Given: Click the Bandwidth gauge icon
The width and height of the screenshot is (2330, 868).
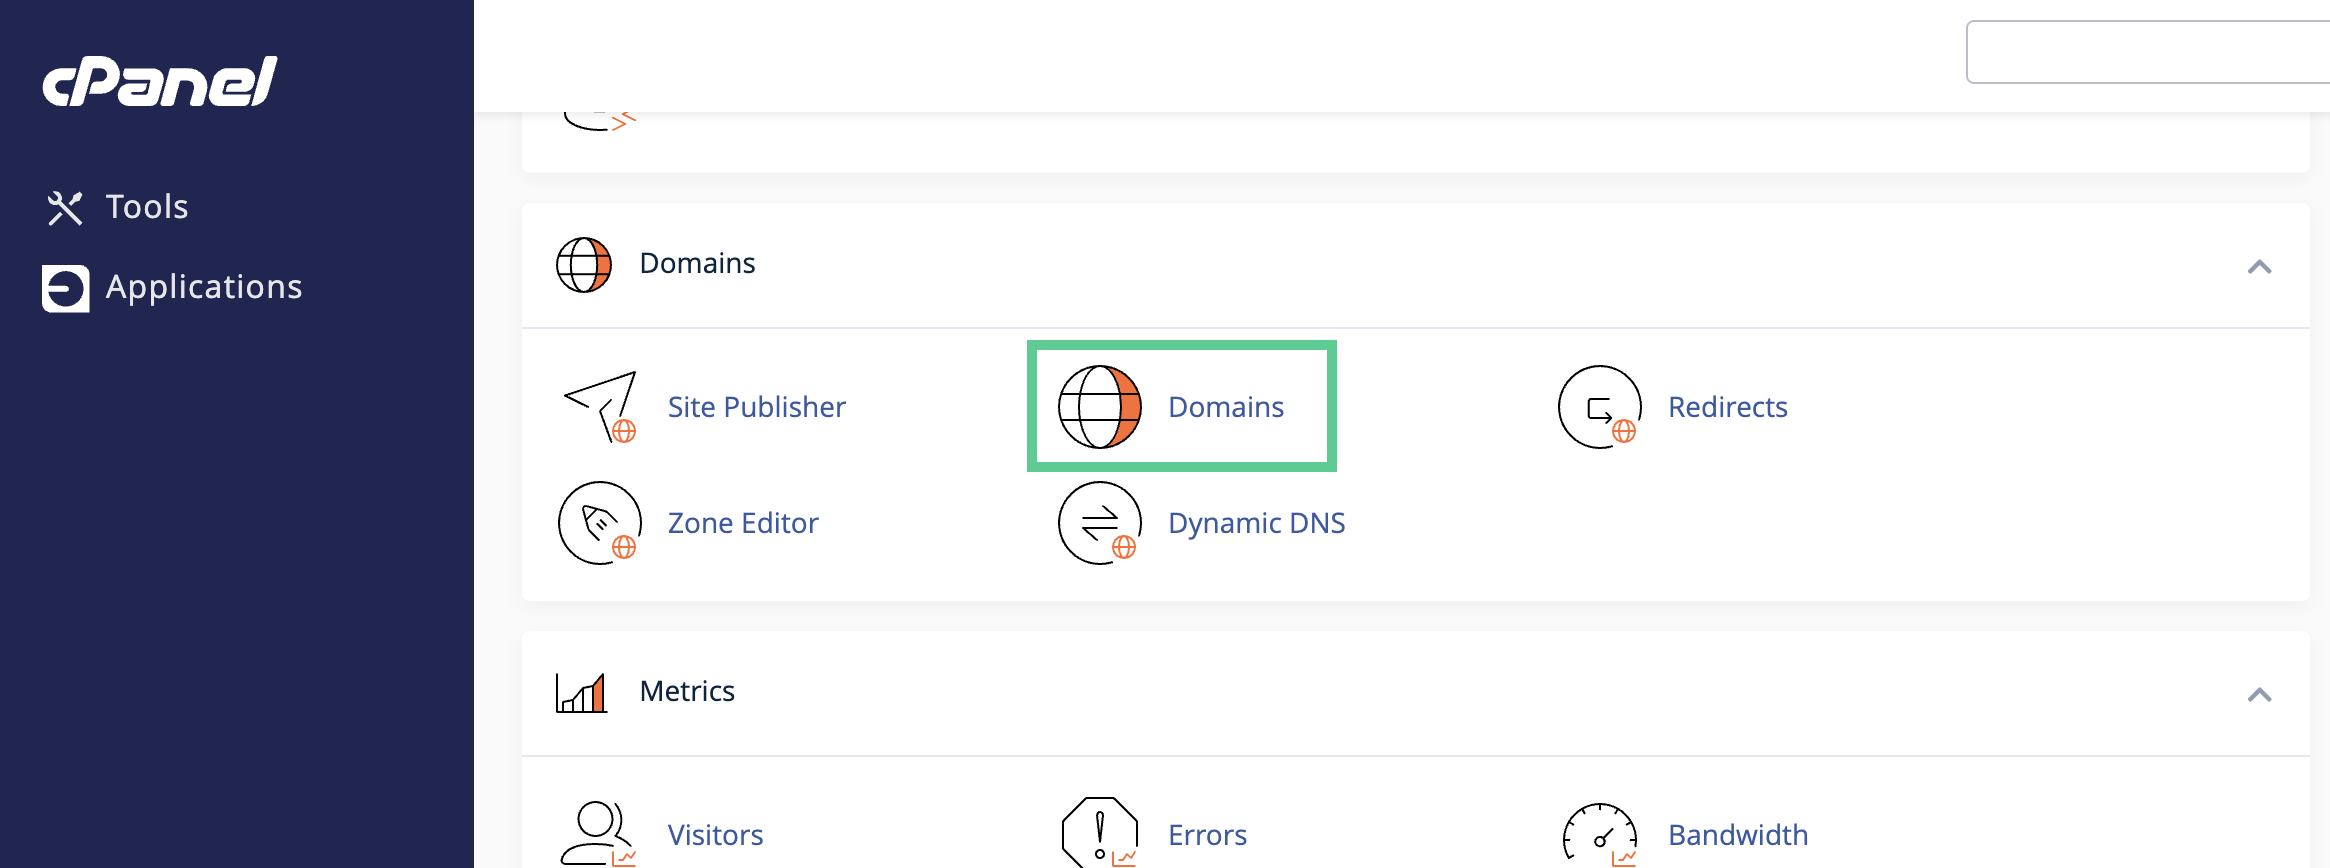Looking at the screenshot, I should pos(1600,834).
